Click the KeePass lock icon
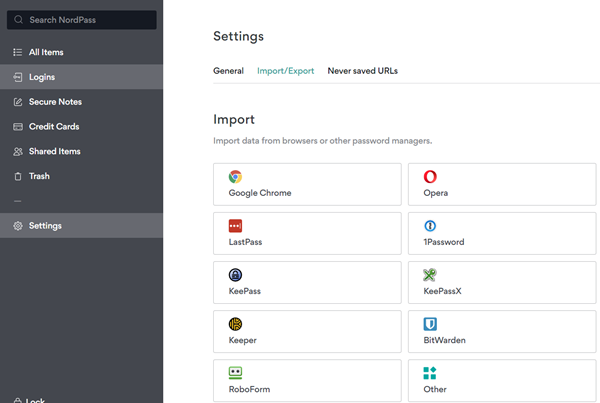The width and height of the screenshot is (600, 403). click(236, 275)
